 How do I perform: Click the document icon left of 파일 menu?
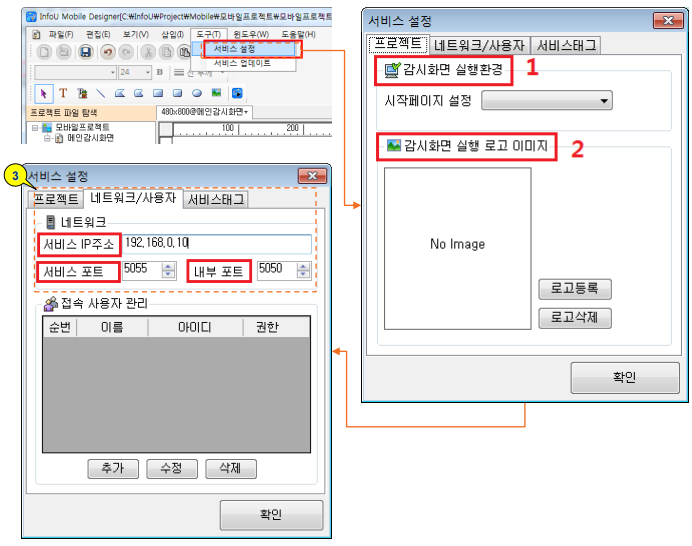[37, 34]
